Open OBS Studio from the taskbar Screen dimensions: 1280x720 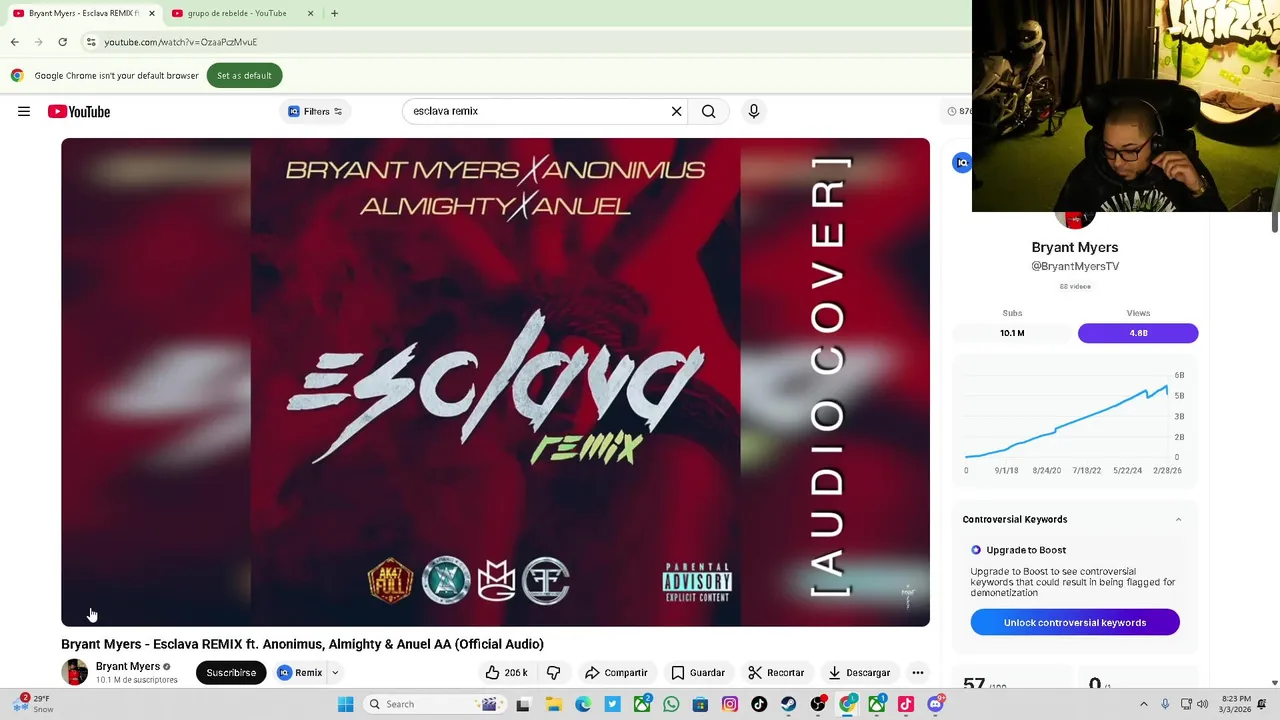(x=818, y=704)
